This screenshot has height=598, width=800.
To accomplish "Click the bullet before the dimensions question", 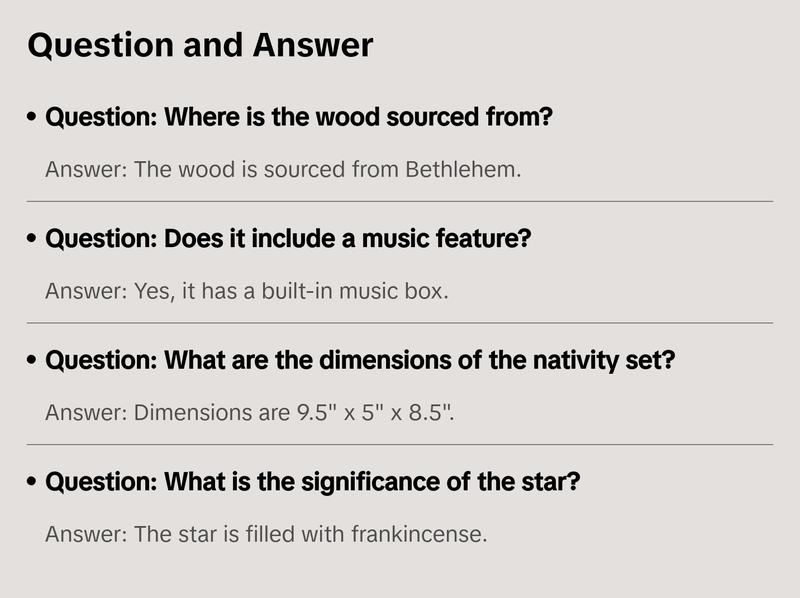I will pyautogui.click(x=33, y=361).
